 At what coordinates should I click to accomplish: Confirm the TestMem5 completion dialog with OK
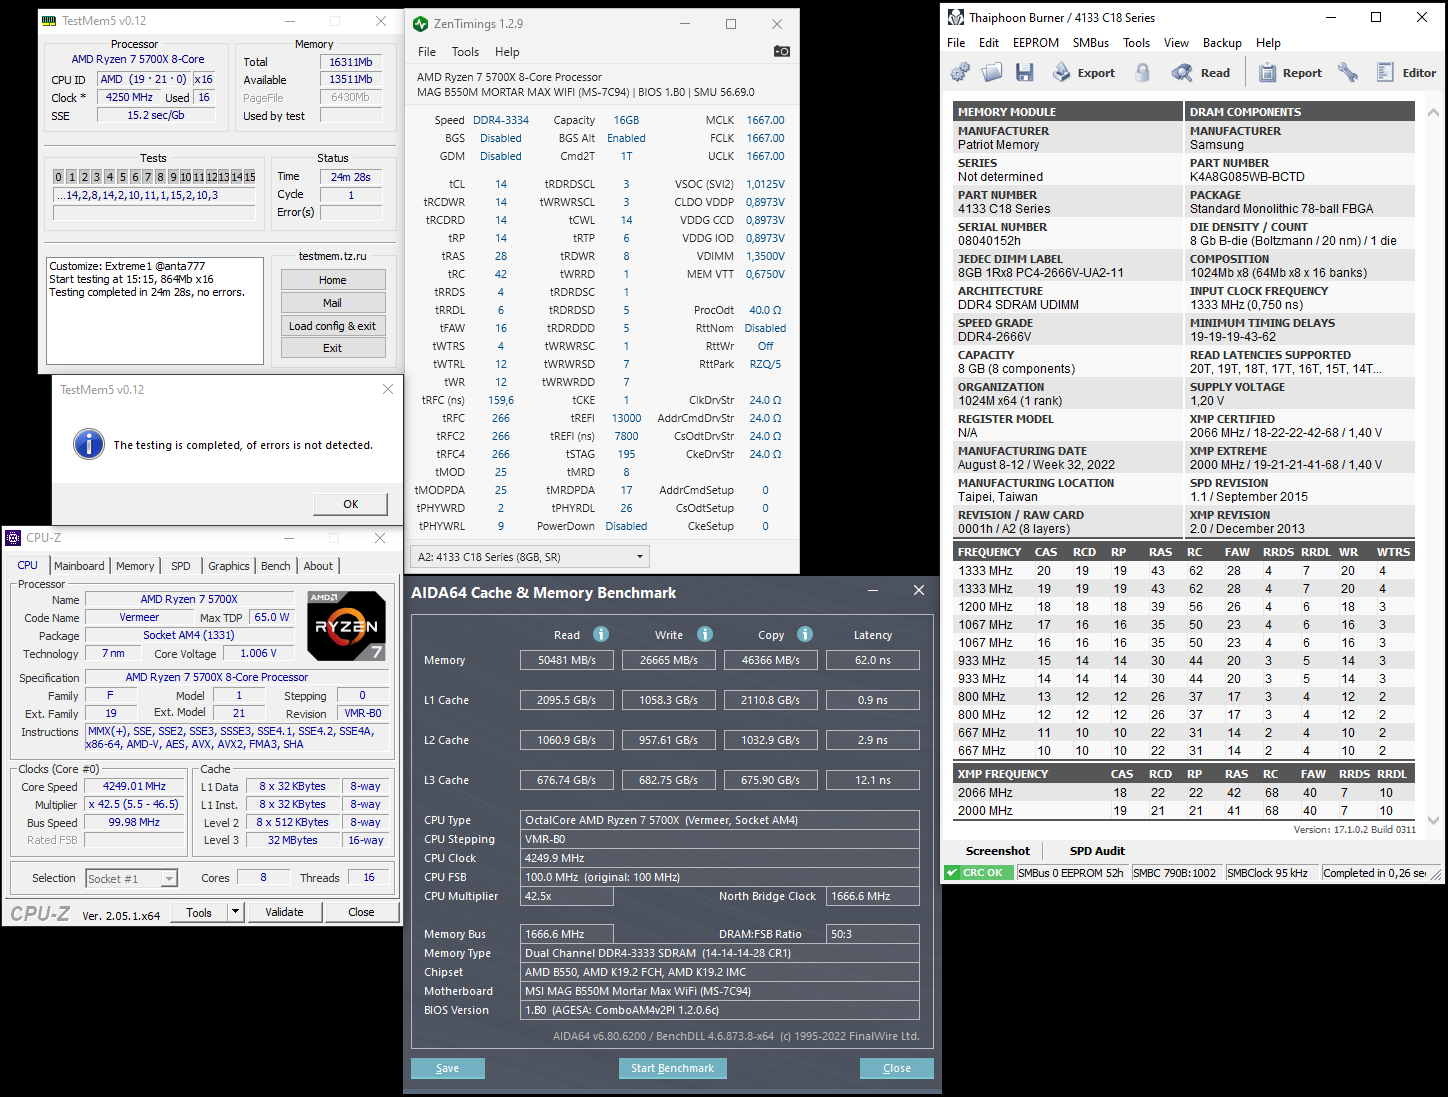pyautogui.click(x=351, y=504)
